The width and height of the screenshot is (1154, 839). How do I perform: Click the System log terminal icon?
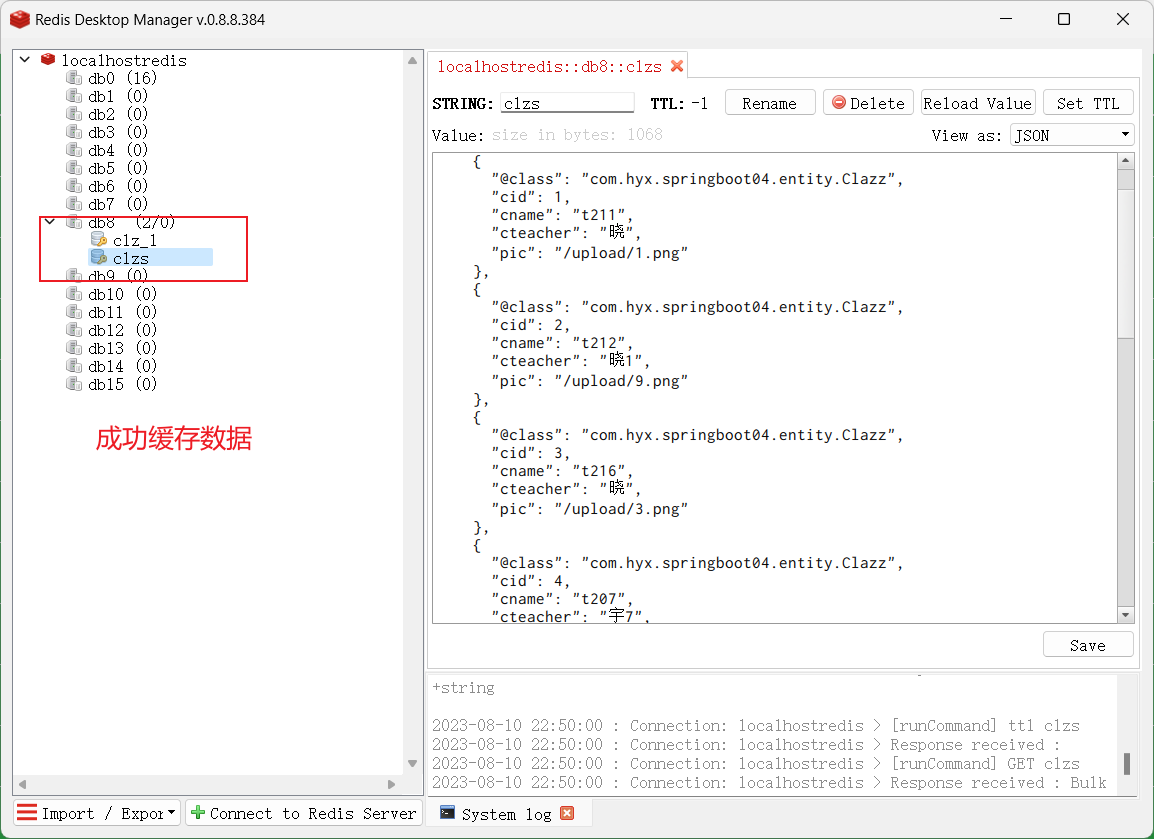pos(447,813)
